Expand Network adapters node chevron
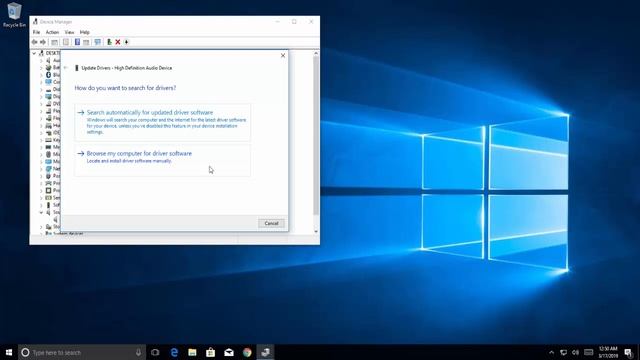Image resolution: width=640 pixels, height=360 pixels. [41, 169]
